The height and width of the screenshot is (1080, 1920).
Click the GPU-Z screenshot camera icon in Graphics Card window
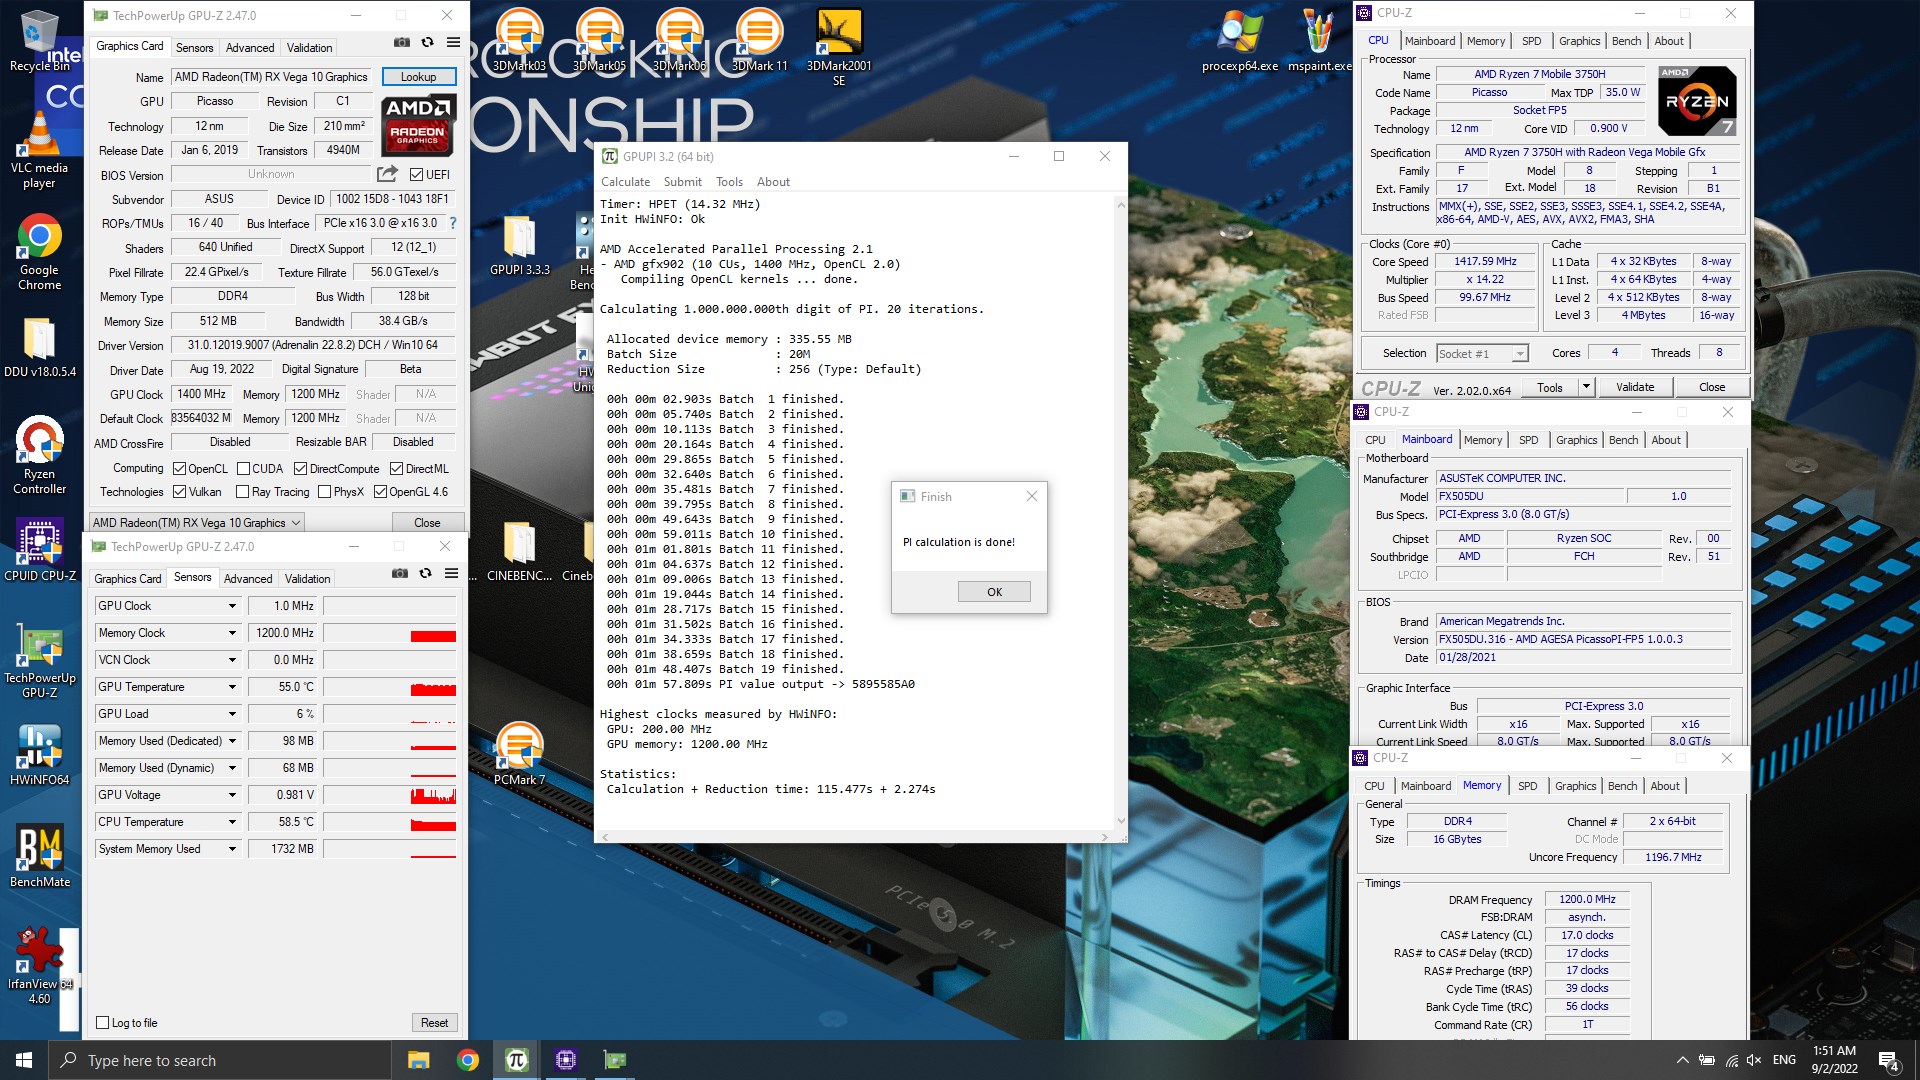coord(401,43)
